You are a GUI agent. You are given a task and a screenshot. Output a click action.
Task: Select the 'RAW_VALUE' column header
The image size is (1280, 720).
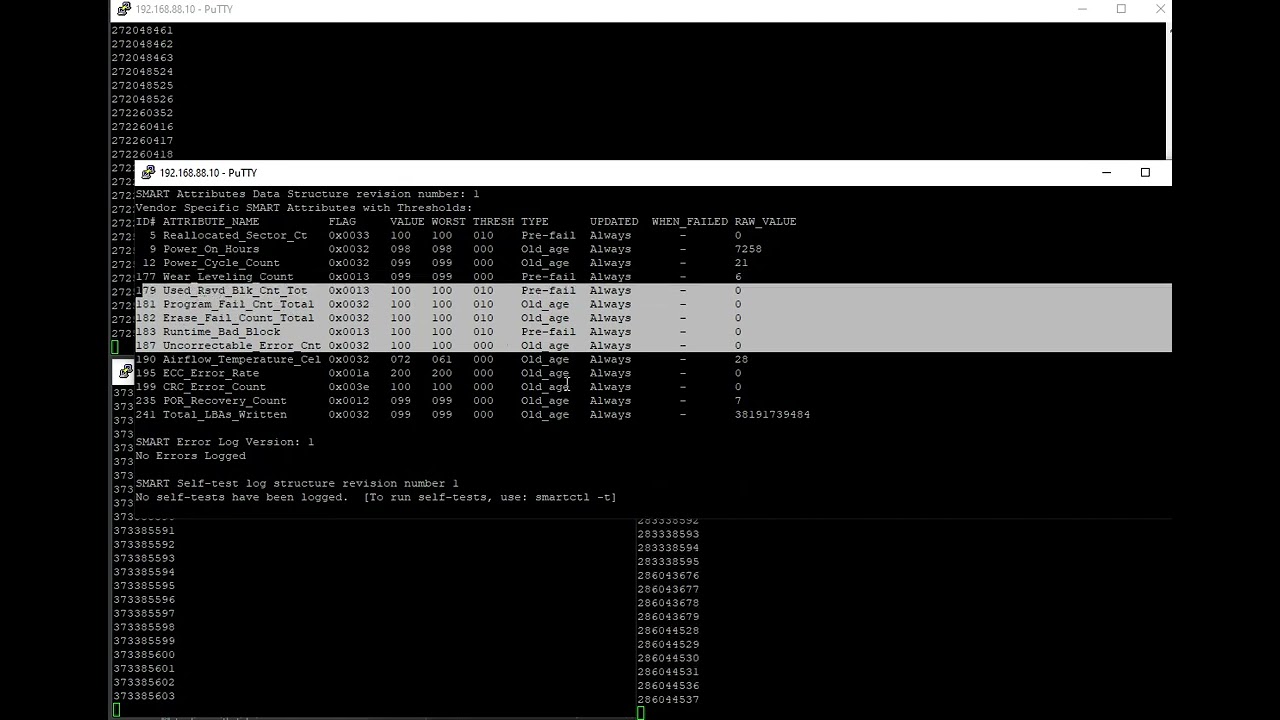point(766,222)
